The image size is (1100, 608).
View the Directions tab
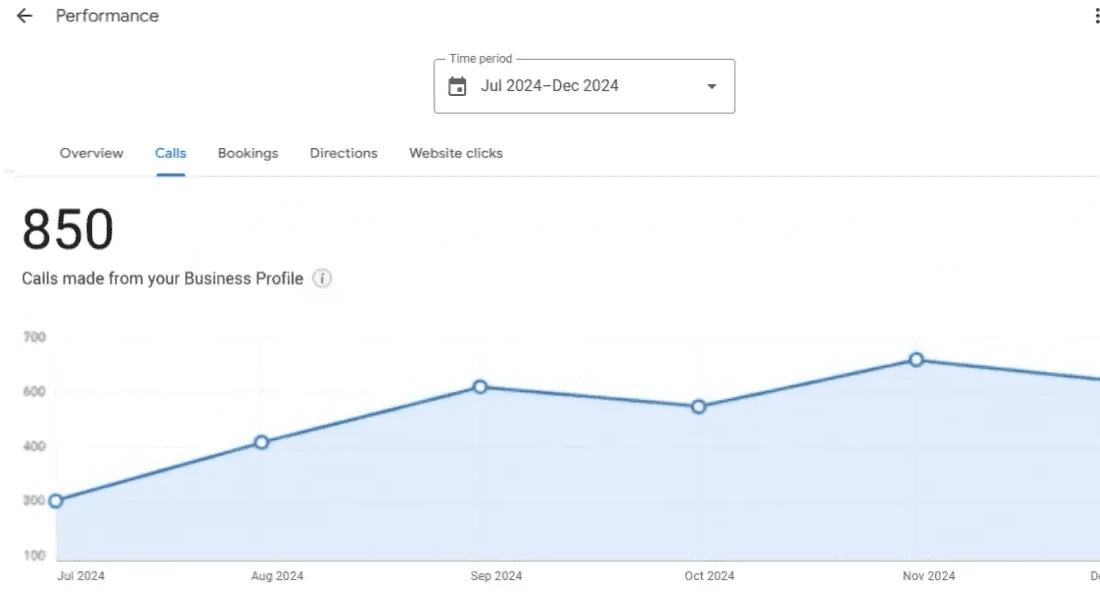click(343, 153)
